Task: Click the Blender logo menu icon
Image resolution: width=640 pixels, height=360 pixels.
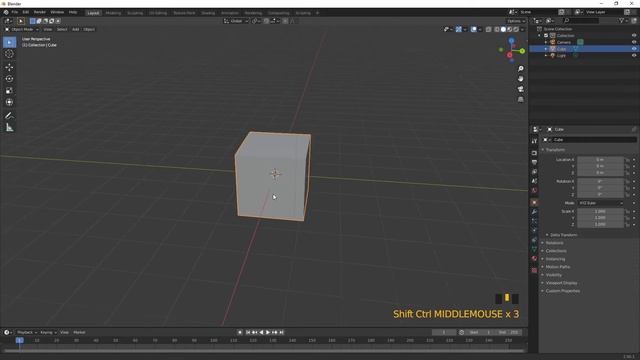Action: click(6, 12)
